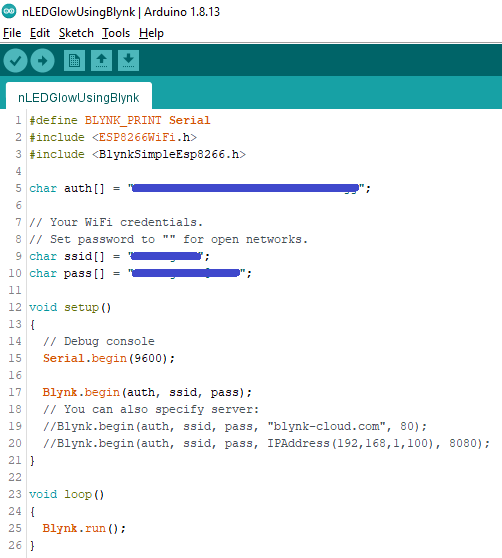
Task: Click the BlynkSimpleEsp8266.h include line
Action: pyautogui.click(x=137, y=154)
